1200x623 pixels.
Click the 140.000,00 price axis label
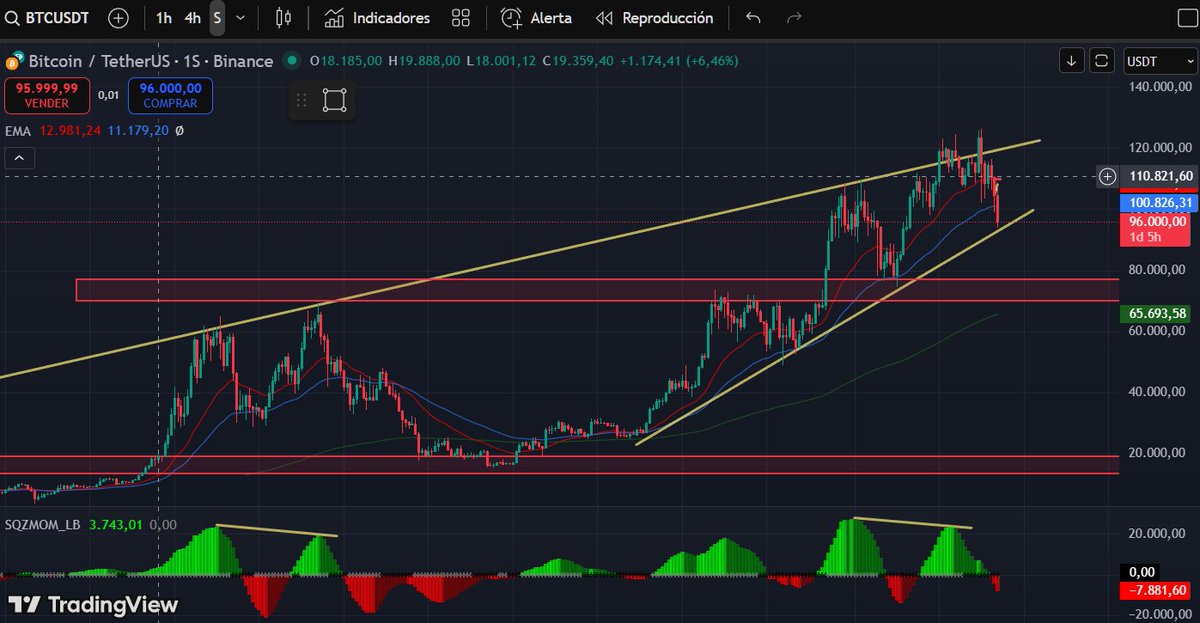tap(1161, 87)
